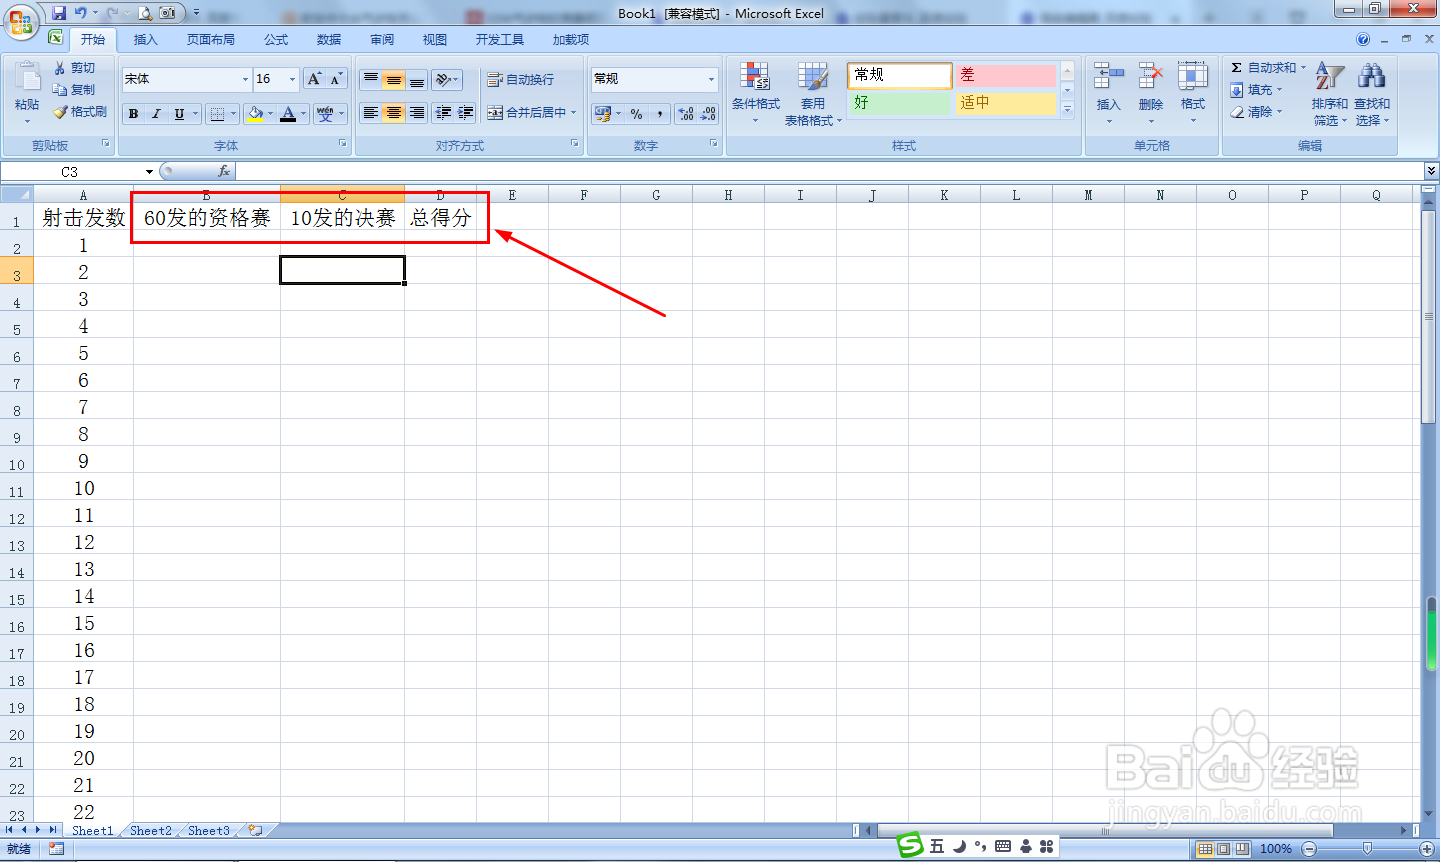This screenshot has height=862, width=1440.
Task: Open the Sheet2 worksheet tab
Action: click(151, 831)
